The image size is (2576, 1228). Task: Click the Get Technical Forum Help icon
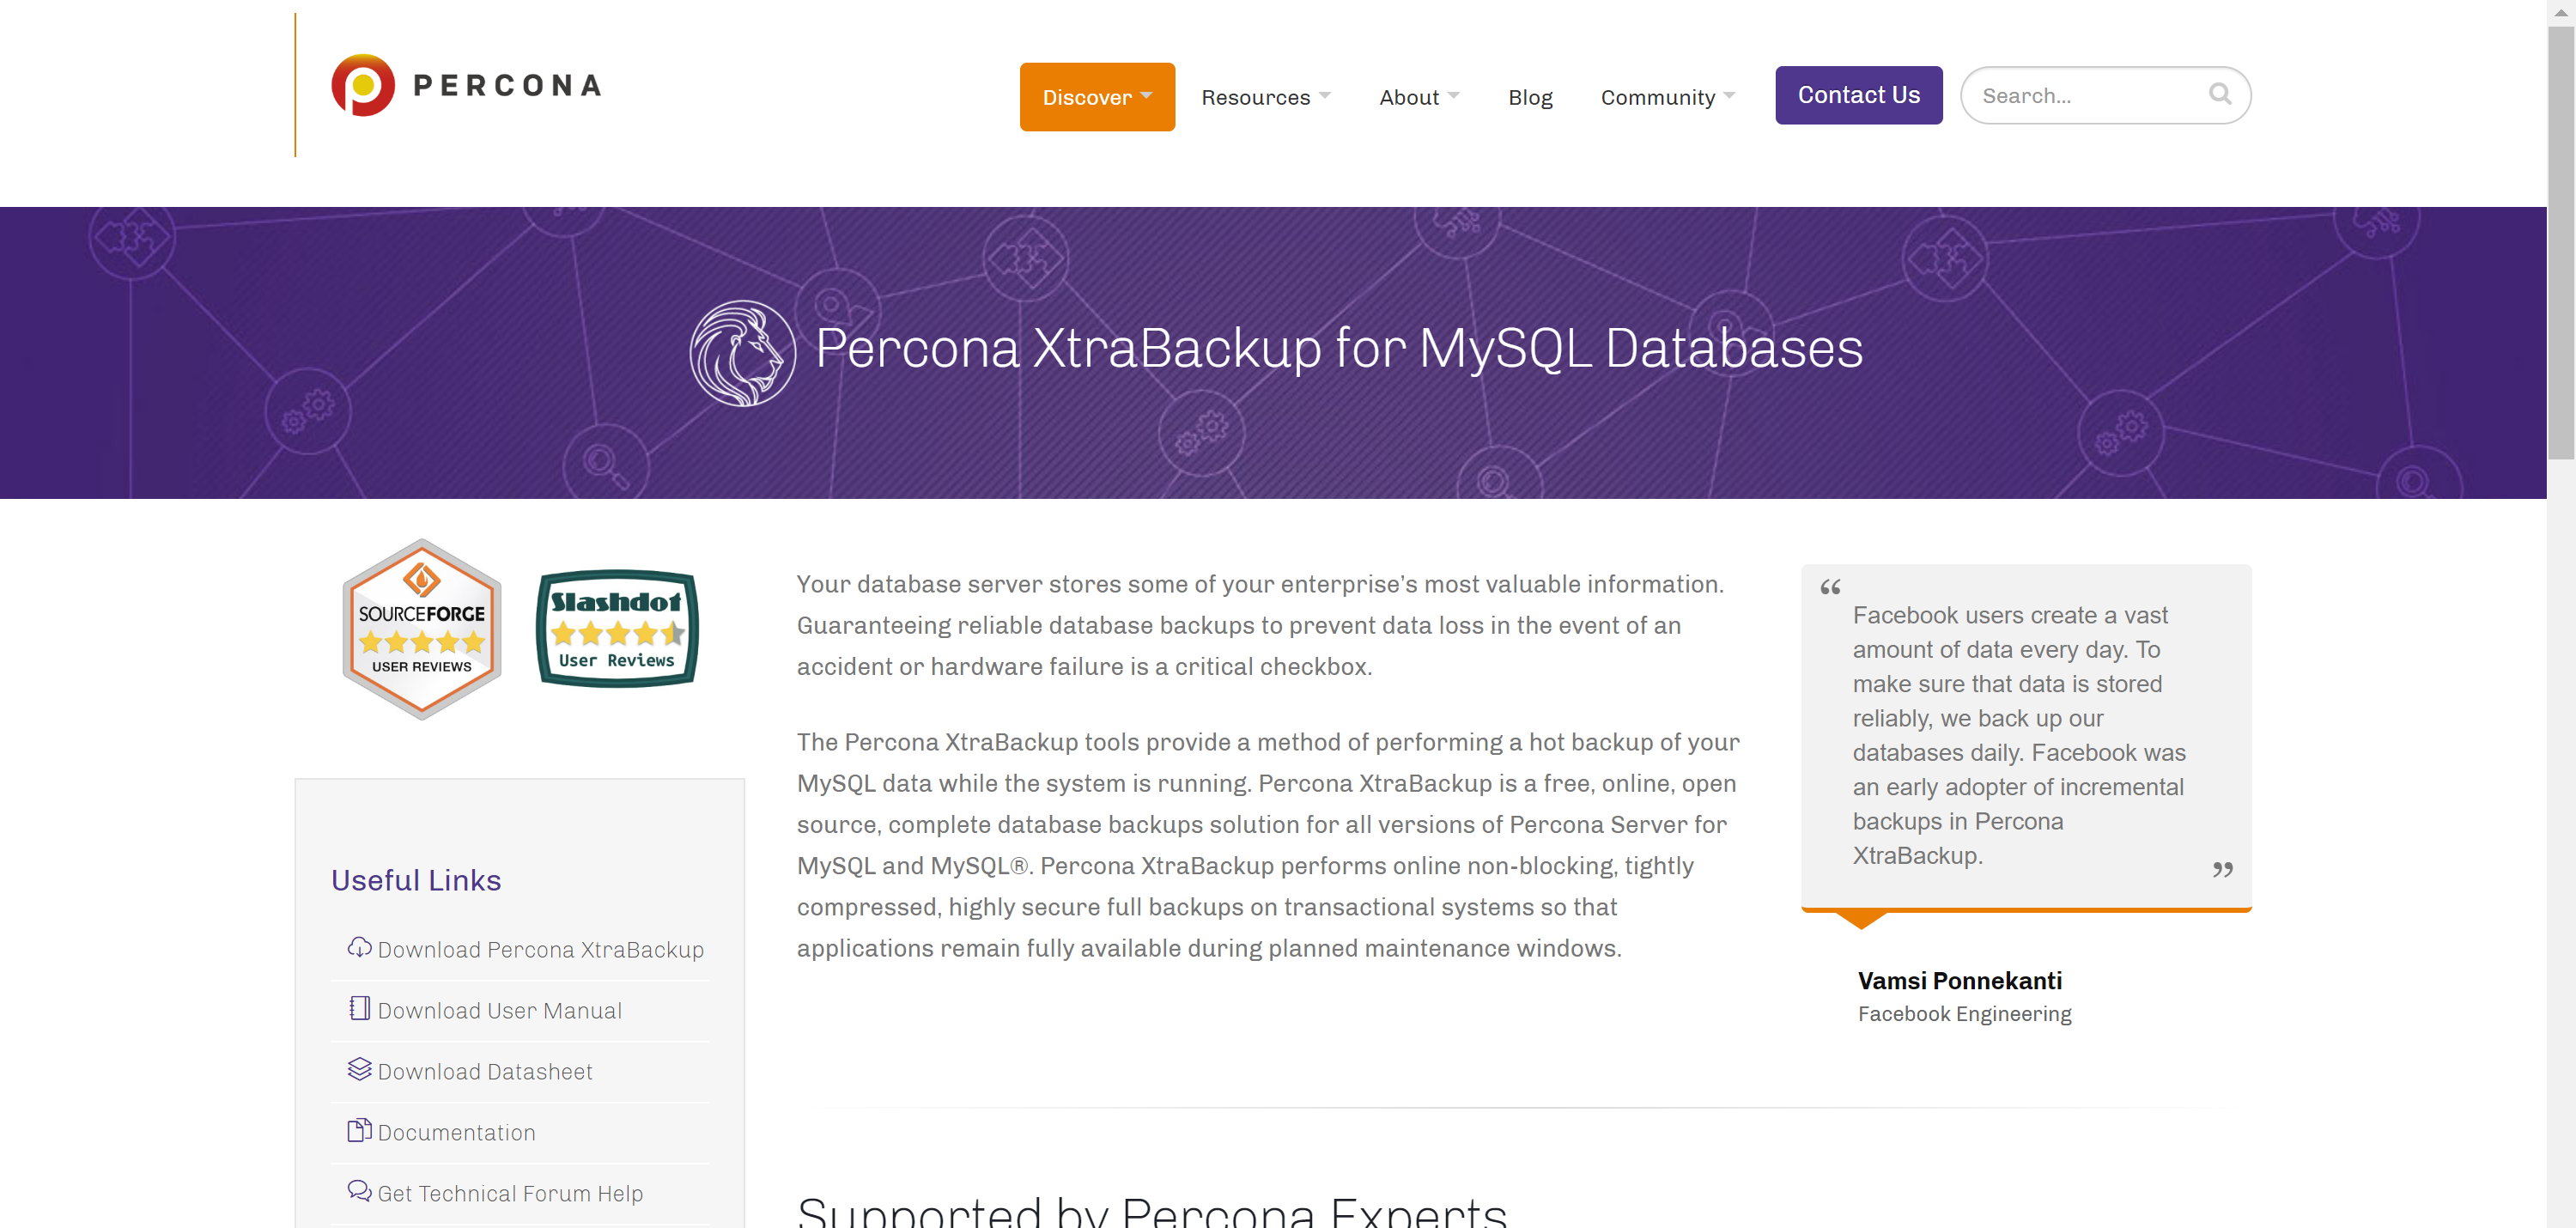pos(358,1192)
